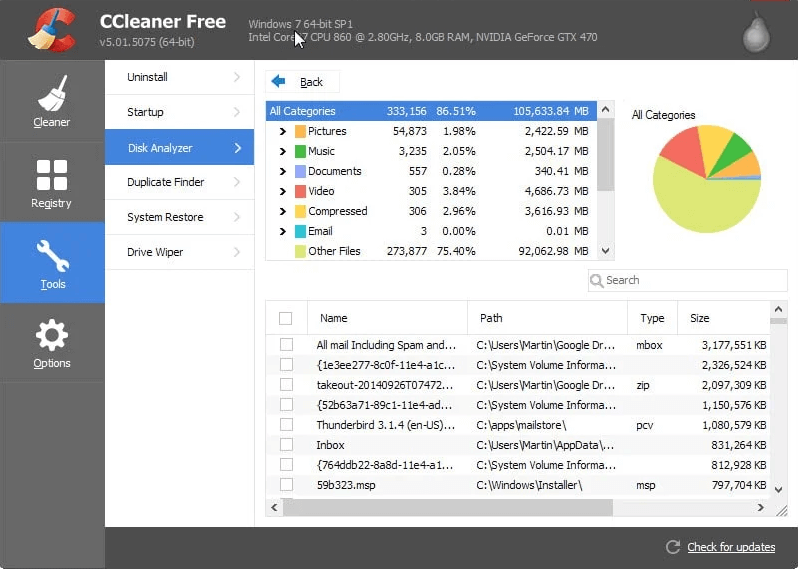Click the CCleaner logo in header

(x=52, y=30)
